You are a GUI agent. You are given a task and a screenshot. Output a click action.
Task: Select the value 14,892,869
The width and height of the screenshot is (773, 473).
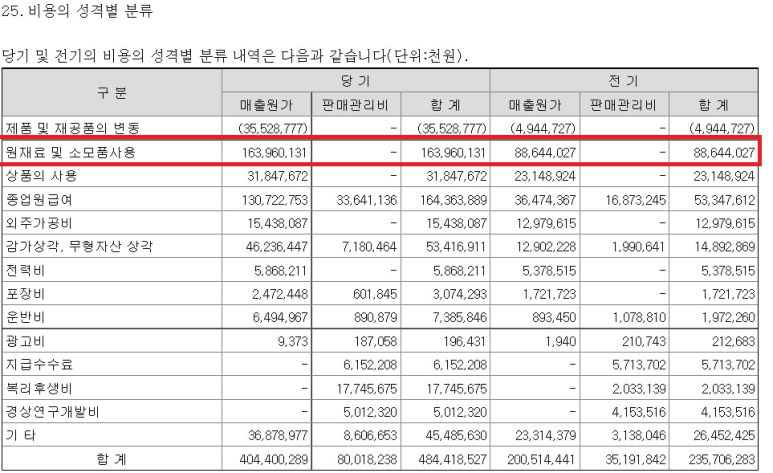click(725, 246)
